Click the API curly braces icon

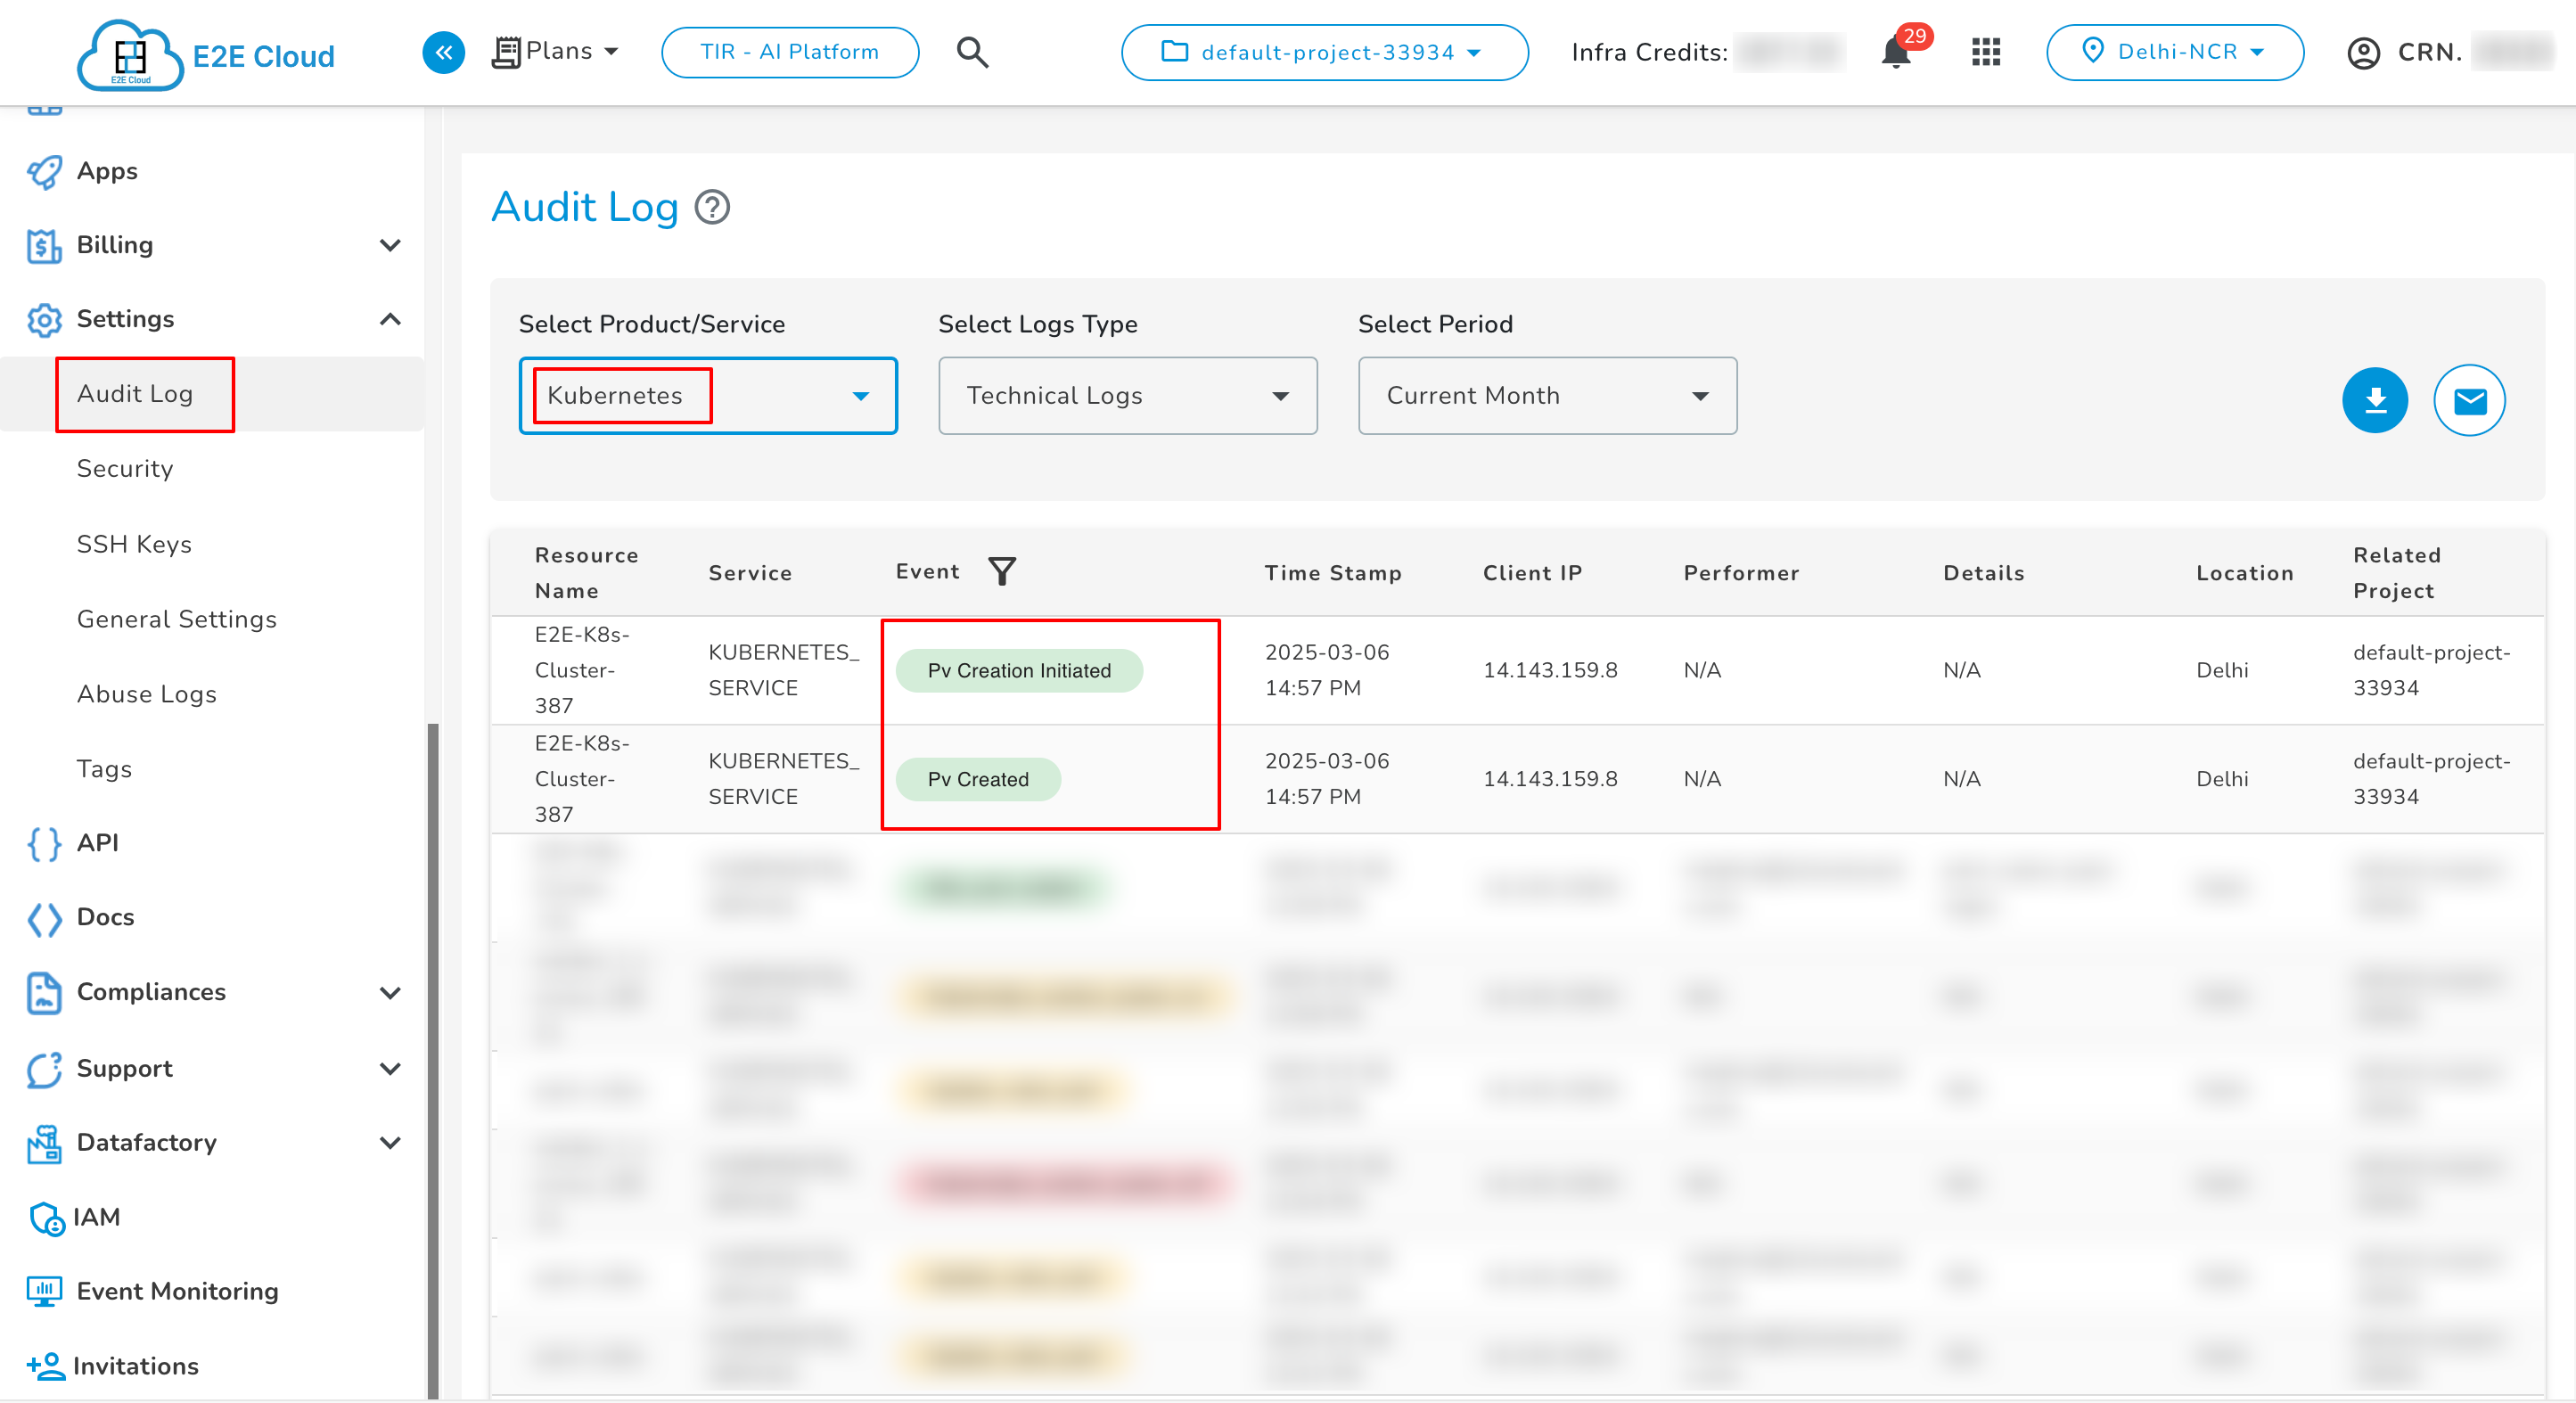(x=44, y=843)
